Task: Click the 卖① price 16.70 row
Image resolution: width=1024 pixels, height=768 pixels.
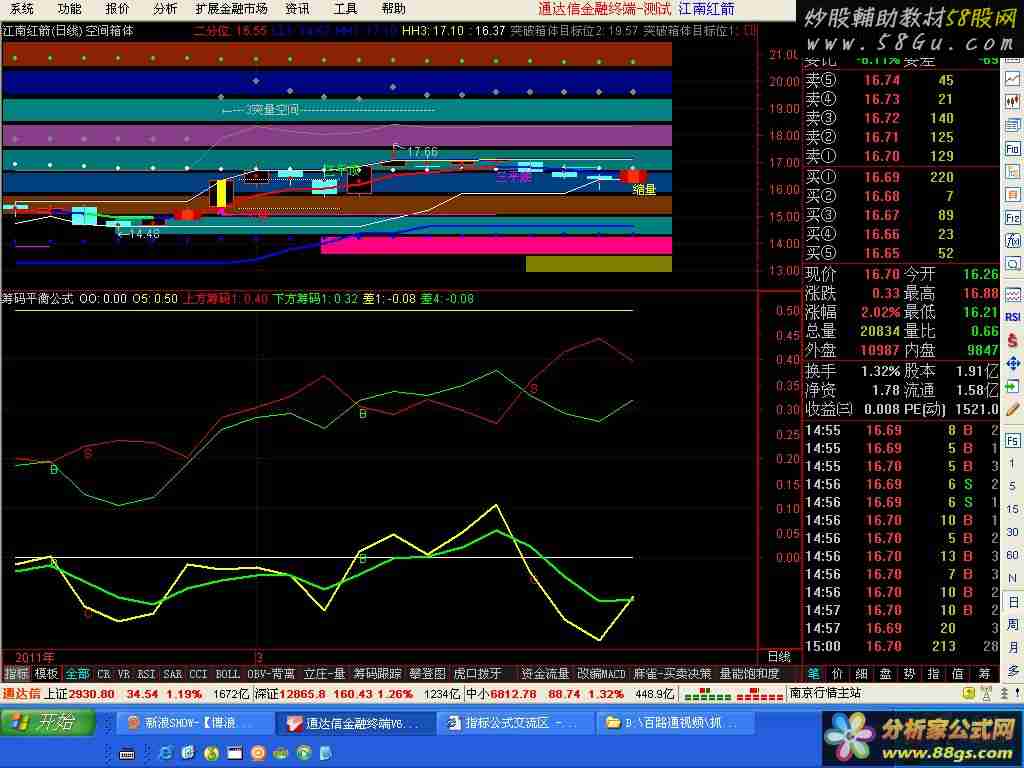Action: (901, 156)
